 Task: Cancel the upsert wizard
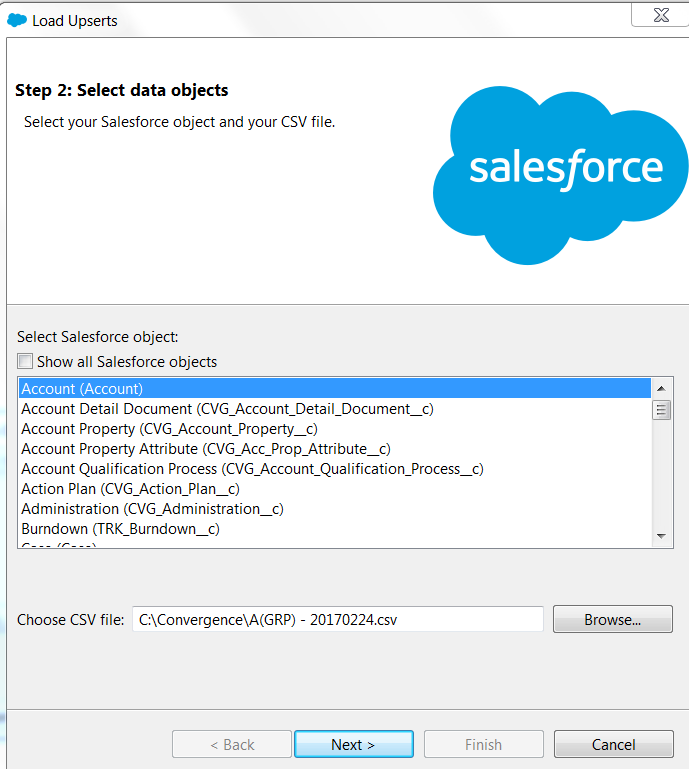click(613, 745)
